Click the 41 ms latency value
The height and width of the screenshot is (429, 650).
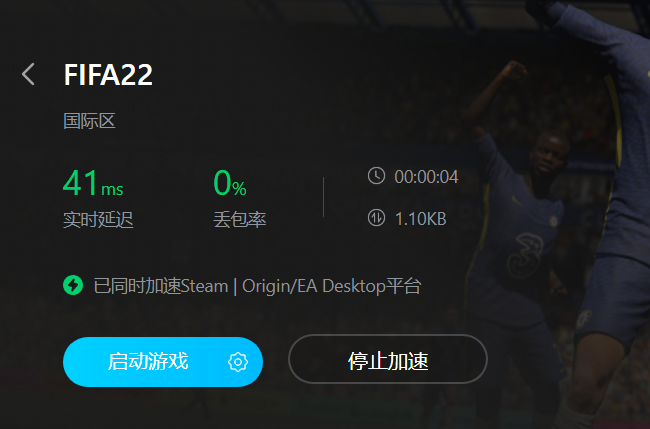pyautogui.click(x=93, y=183)
